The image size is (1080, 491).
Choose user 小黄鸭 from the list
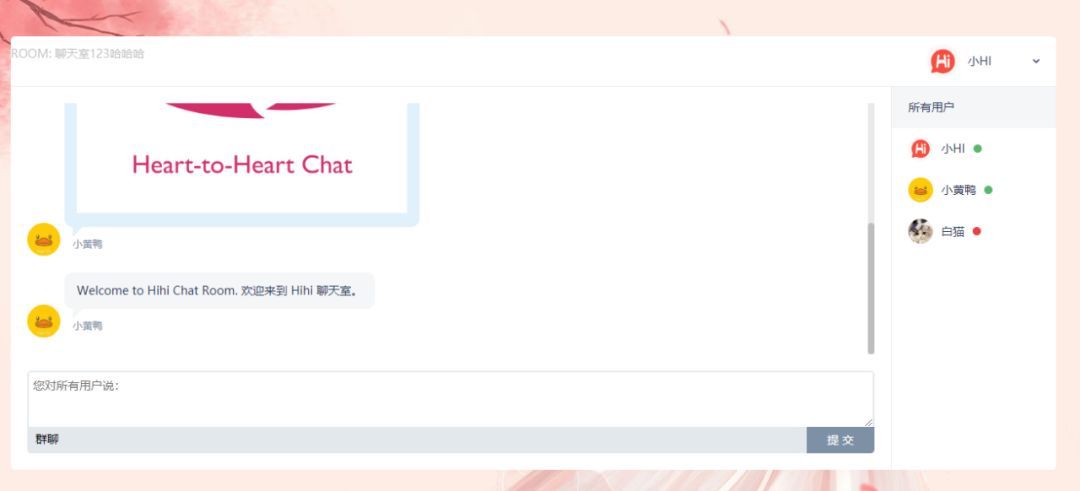coord(958,190)
